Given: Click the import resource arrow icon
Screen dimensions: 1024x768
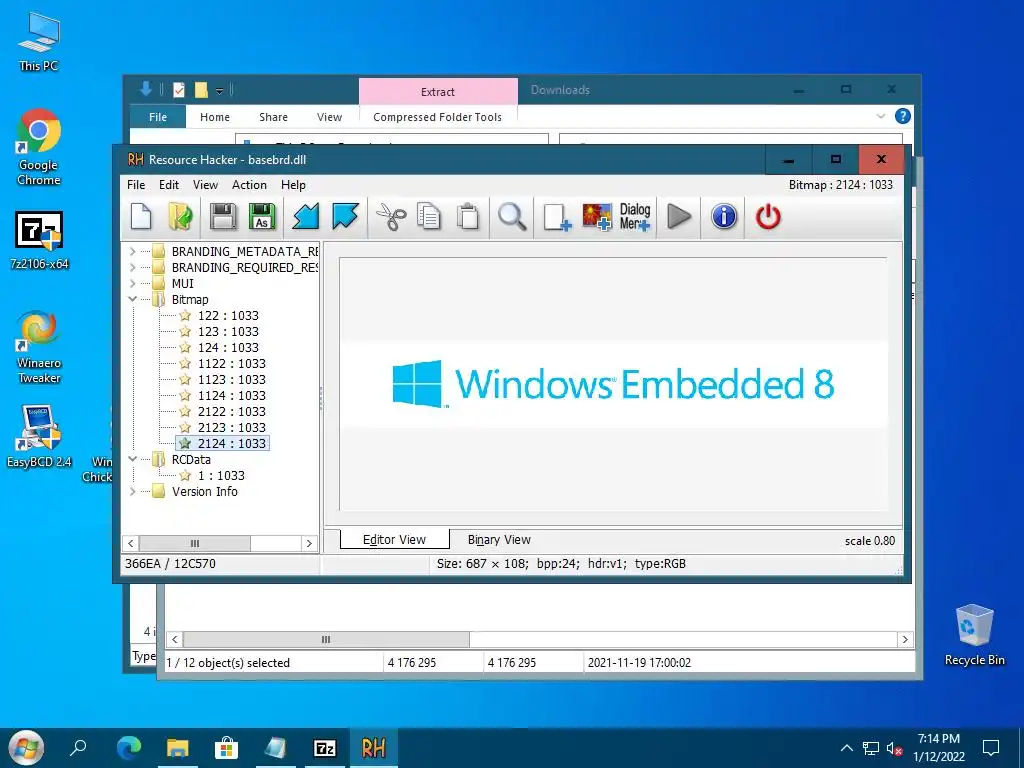Looking at the screenshot, I should tap(306, 217).
